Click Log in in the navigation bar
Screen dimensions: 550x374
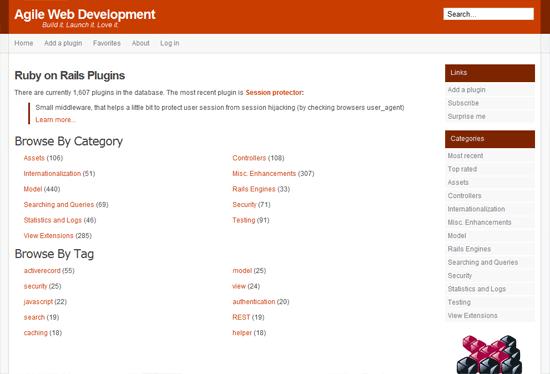pos(170,43)
